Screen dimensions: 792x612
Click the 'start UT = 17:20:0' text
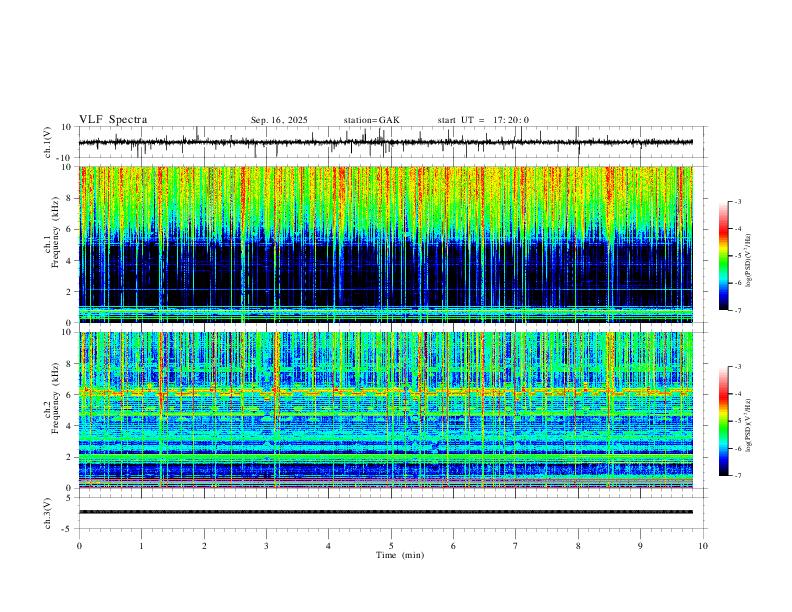coord(483,120)
